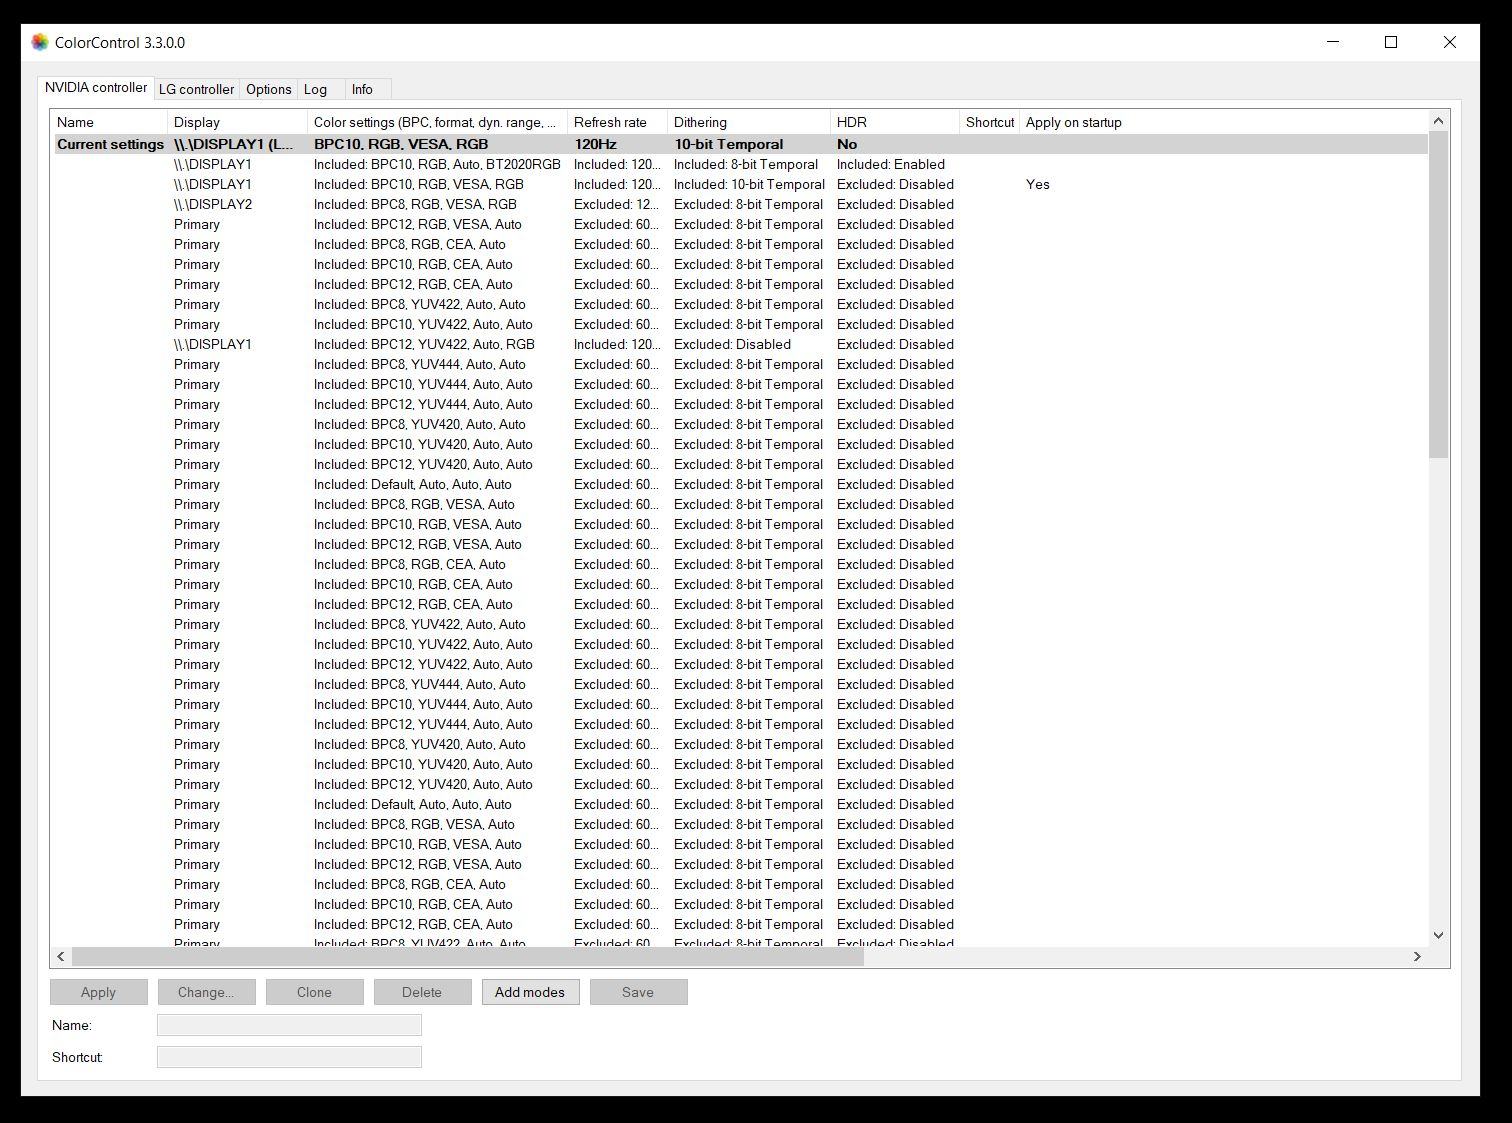Sort by the Color settings column header
The height and width of the screenshot is (1123, 1512).
(x=437, y=122)
